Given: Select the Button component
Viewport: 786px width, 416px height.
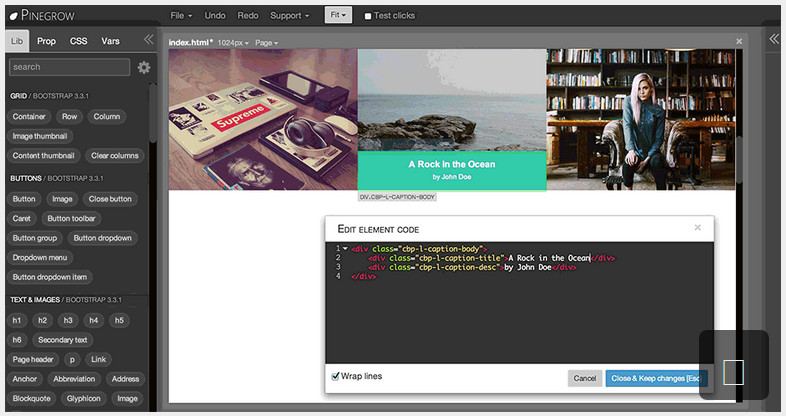Looking at the screenshot, I should (24, 199).
